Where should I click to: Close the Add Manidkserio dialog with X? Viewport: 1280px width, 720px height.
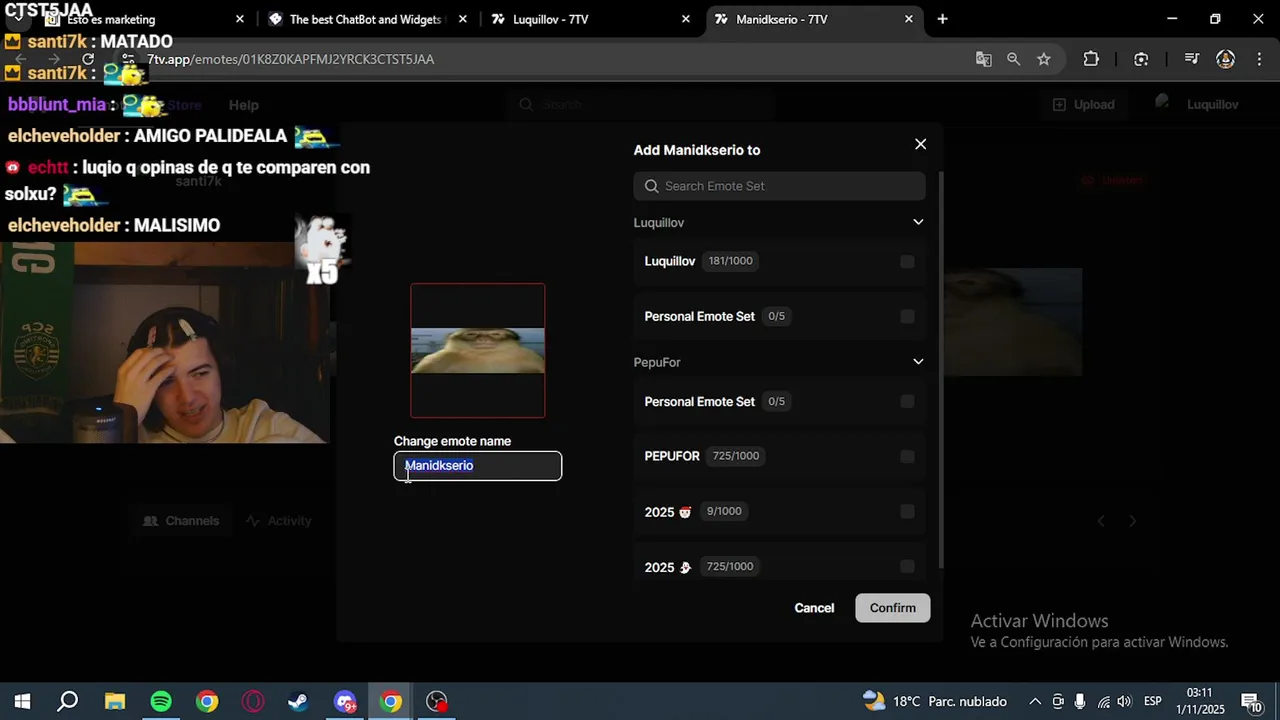920,144
